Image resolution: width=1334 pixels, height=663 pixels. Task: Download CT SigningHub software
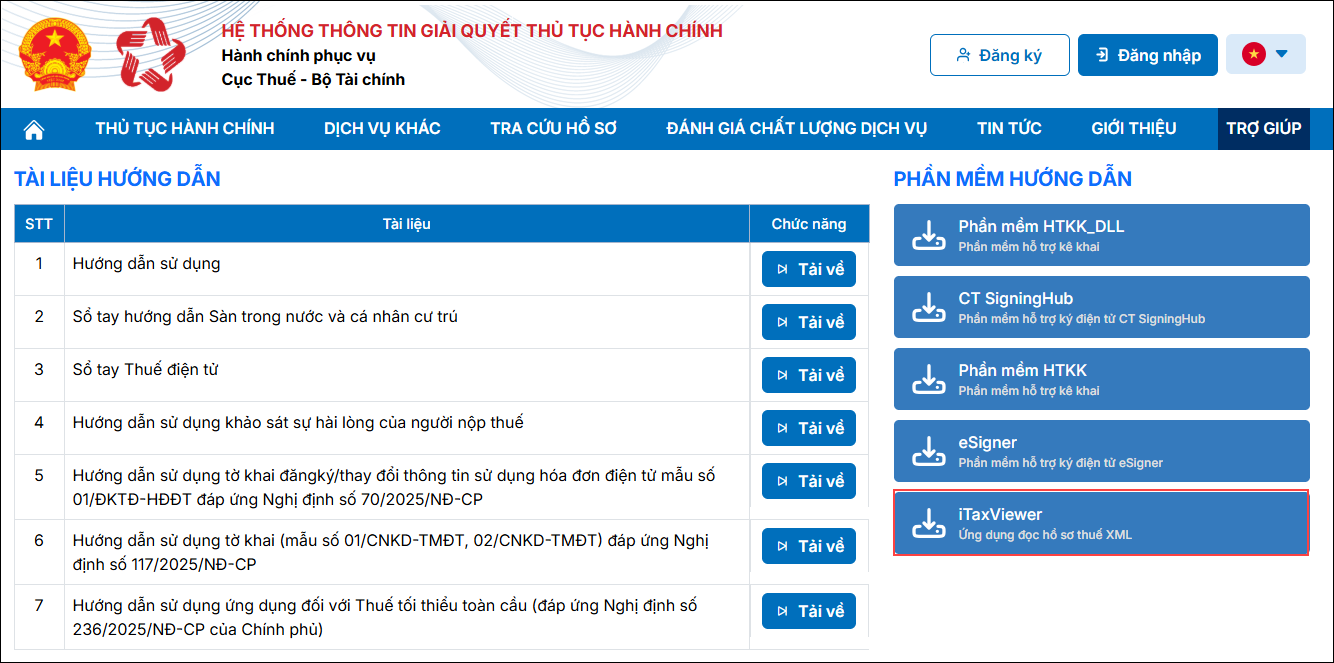(1102, 307)
